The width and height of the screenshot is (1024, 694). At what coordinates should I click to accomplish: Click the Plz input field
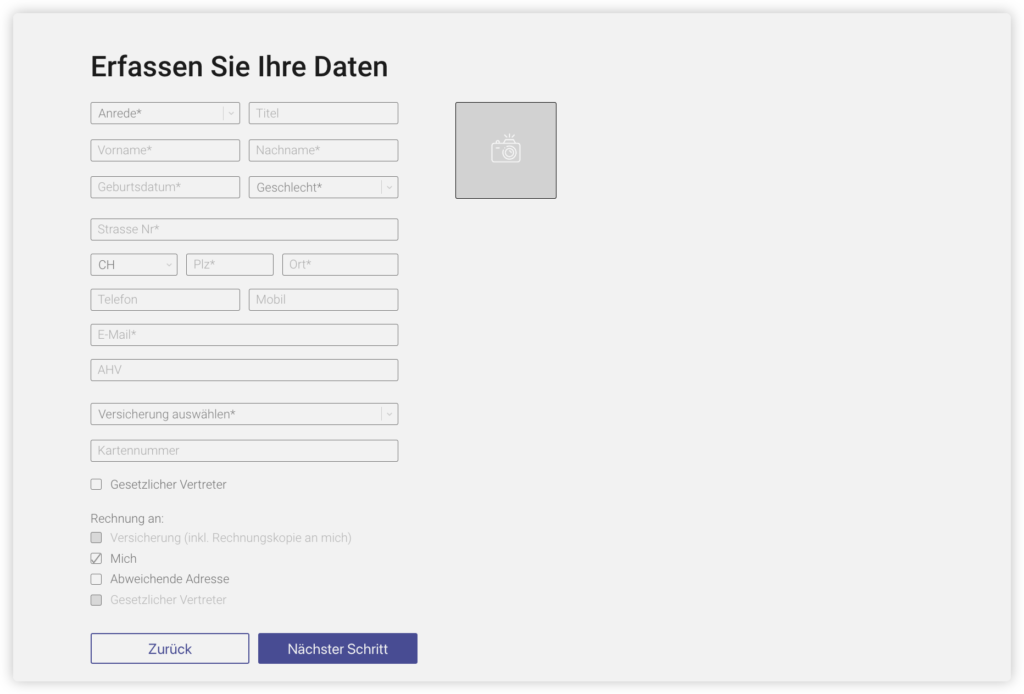click(x=229, y=265)
